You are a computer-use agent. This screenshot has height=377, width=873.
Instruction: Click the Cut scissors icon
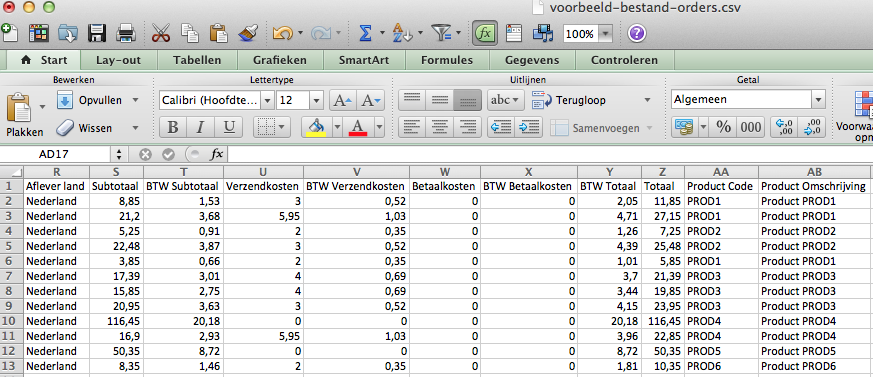click(x=161, y=34)
